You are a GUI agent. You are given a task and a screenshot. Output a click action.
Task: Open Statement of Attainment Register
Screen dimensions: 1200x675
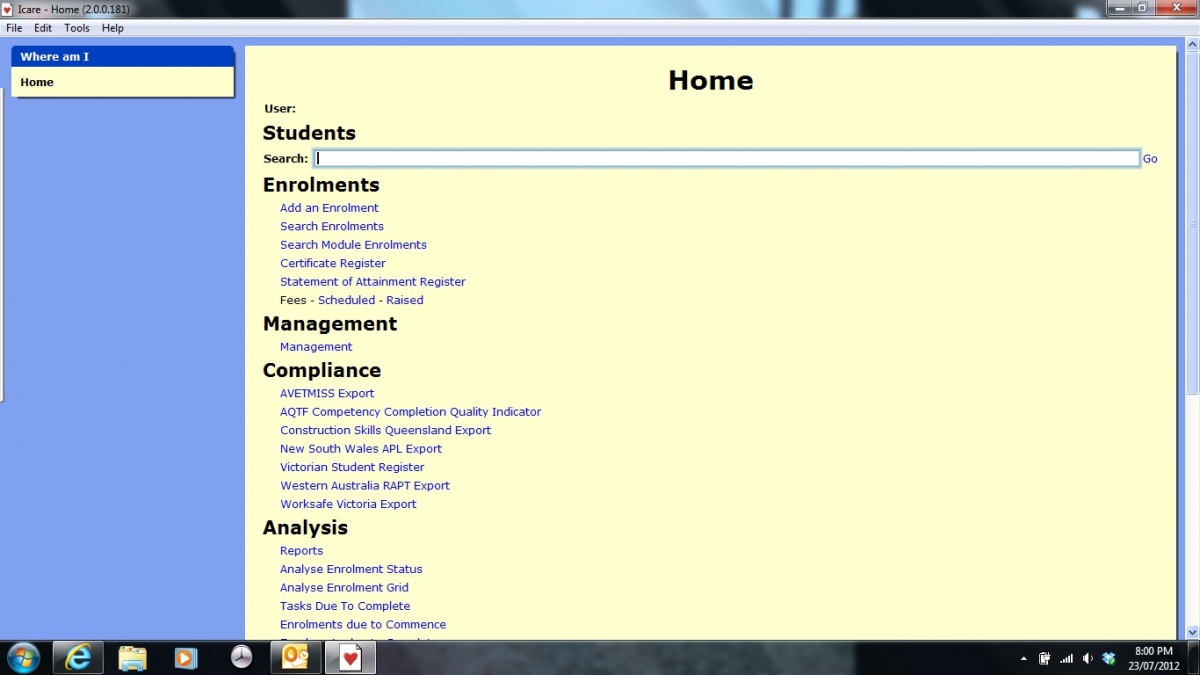click(x=372, y=282)
